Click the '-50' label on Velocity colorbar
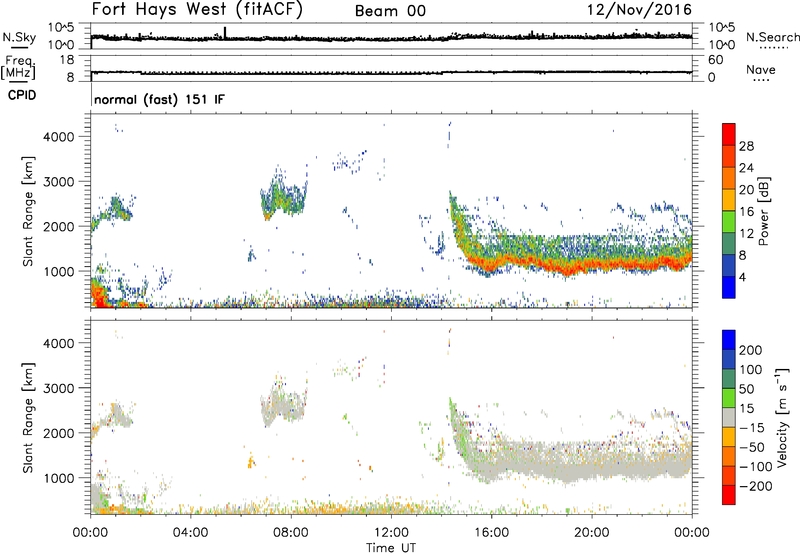 (x=752, y=447)
